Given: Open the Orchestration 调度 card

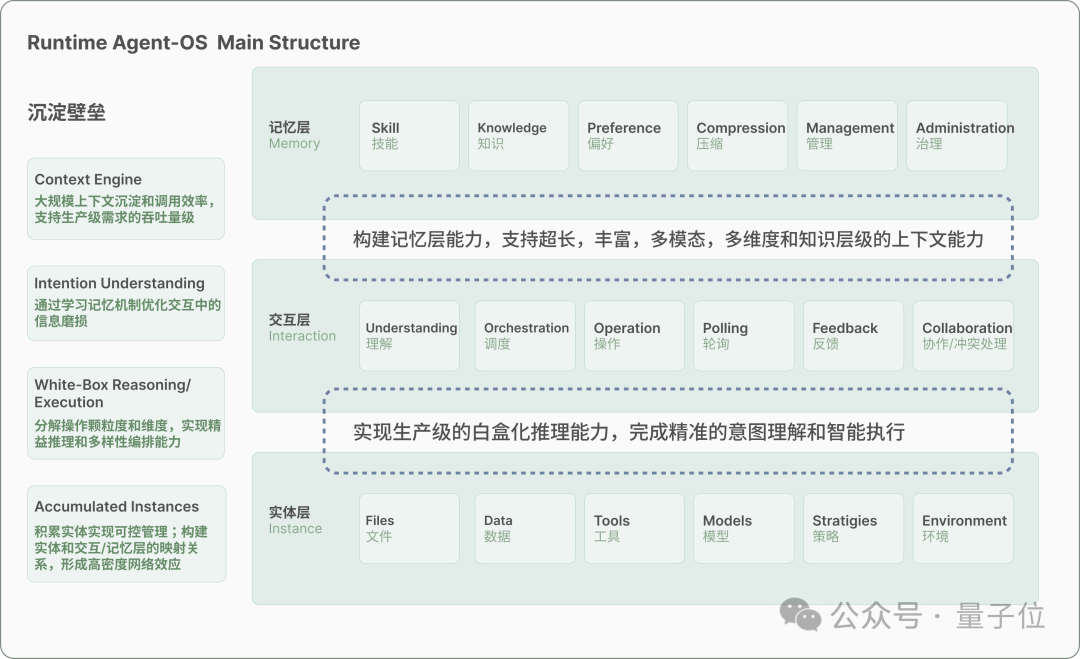Looking at the screenshot, I should pyautogui.click(x=525, y=335).
